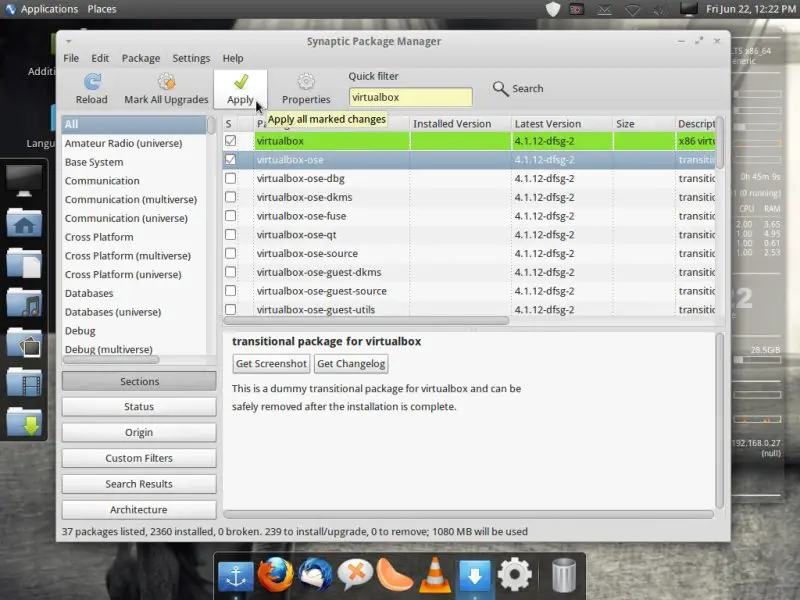Click the Get Screenshot button
The height and width of the screenshot is (600, 800).
[x=271, y=364]
